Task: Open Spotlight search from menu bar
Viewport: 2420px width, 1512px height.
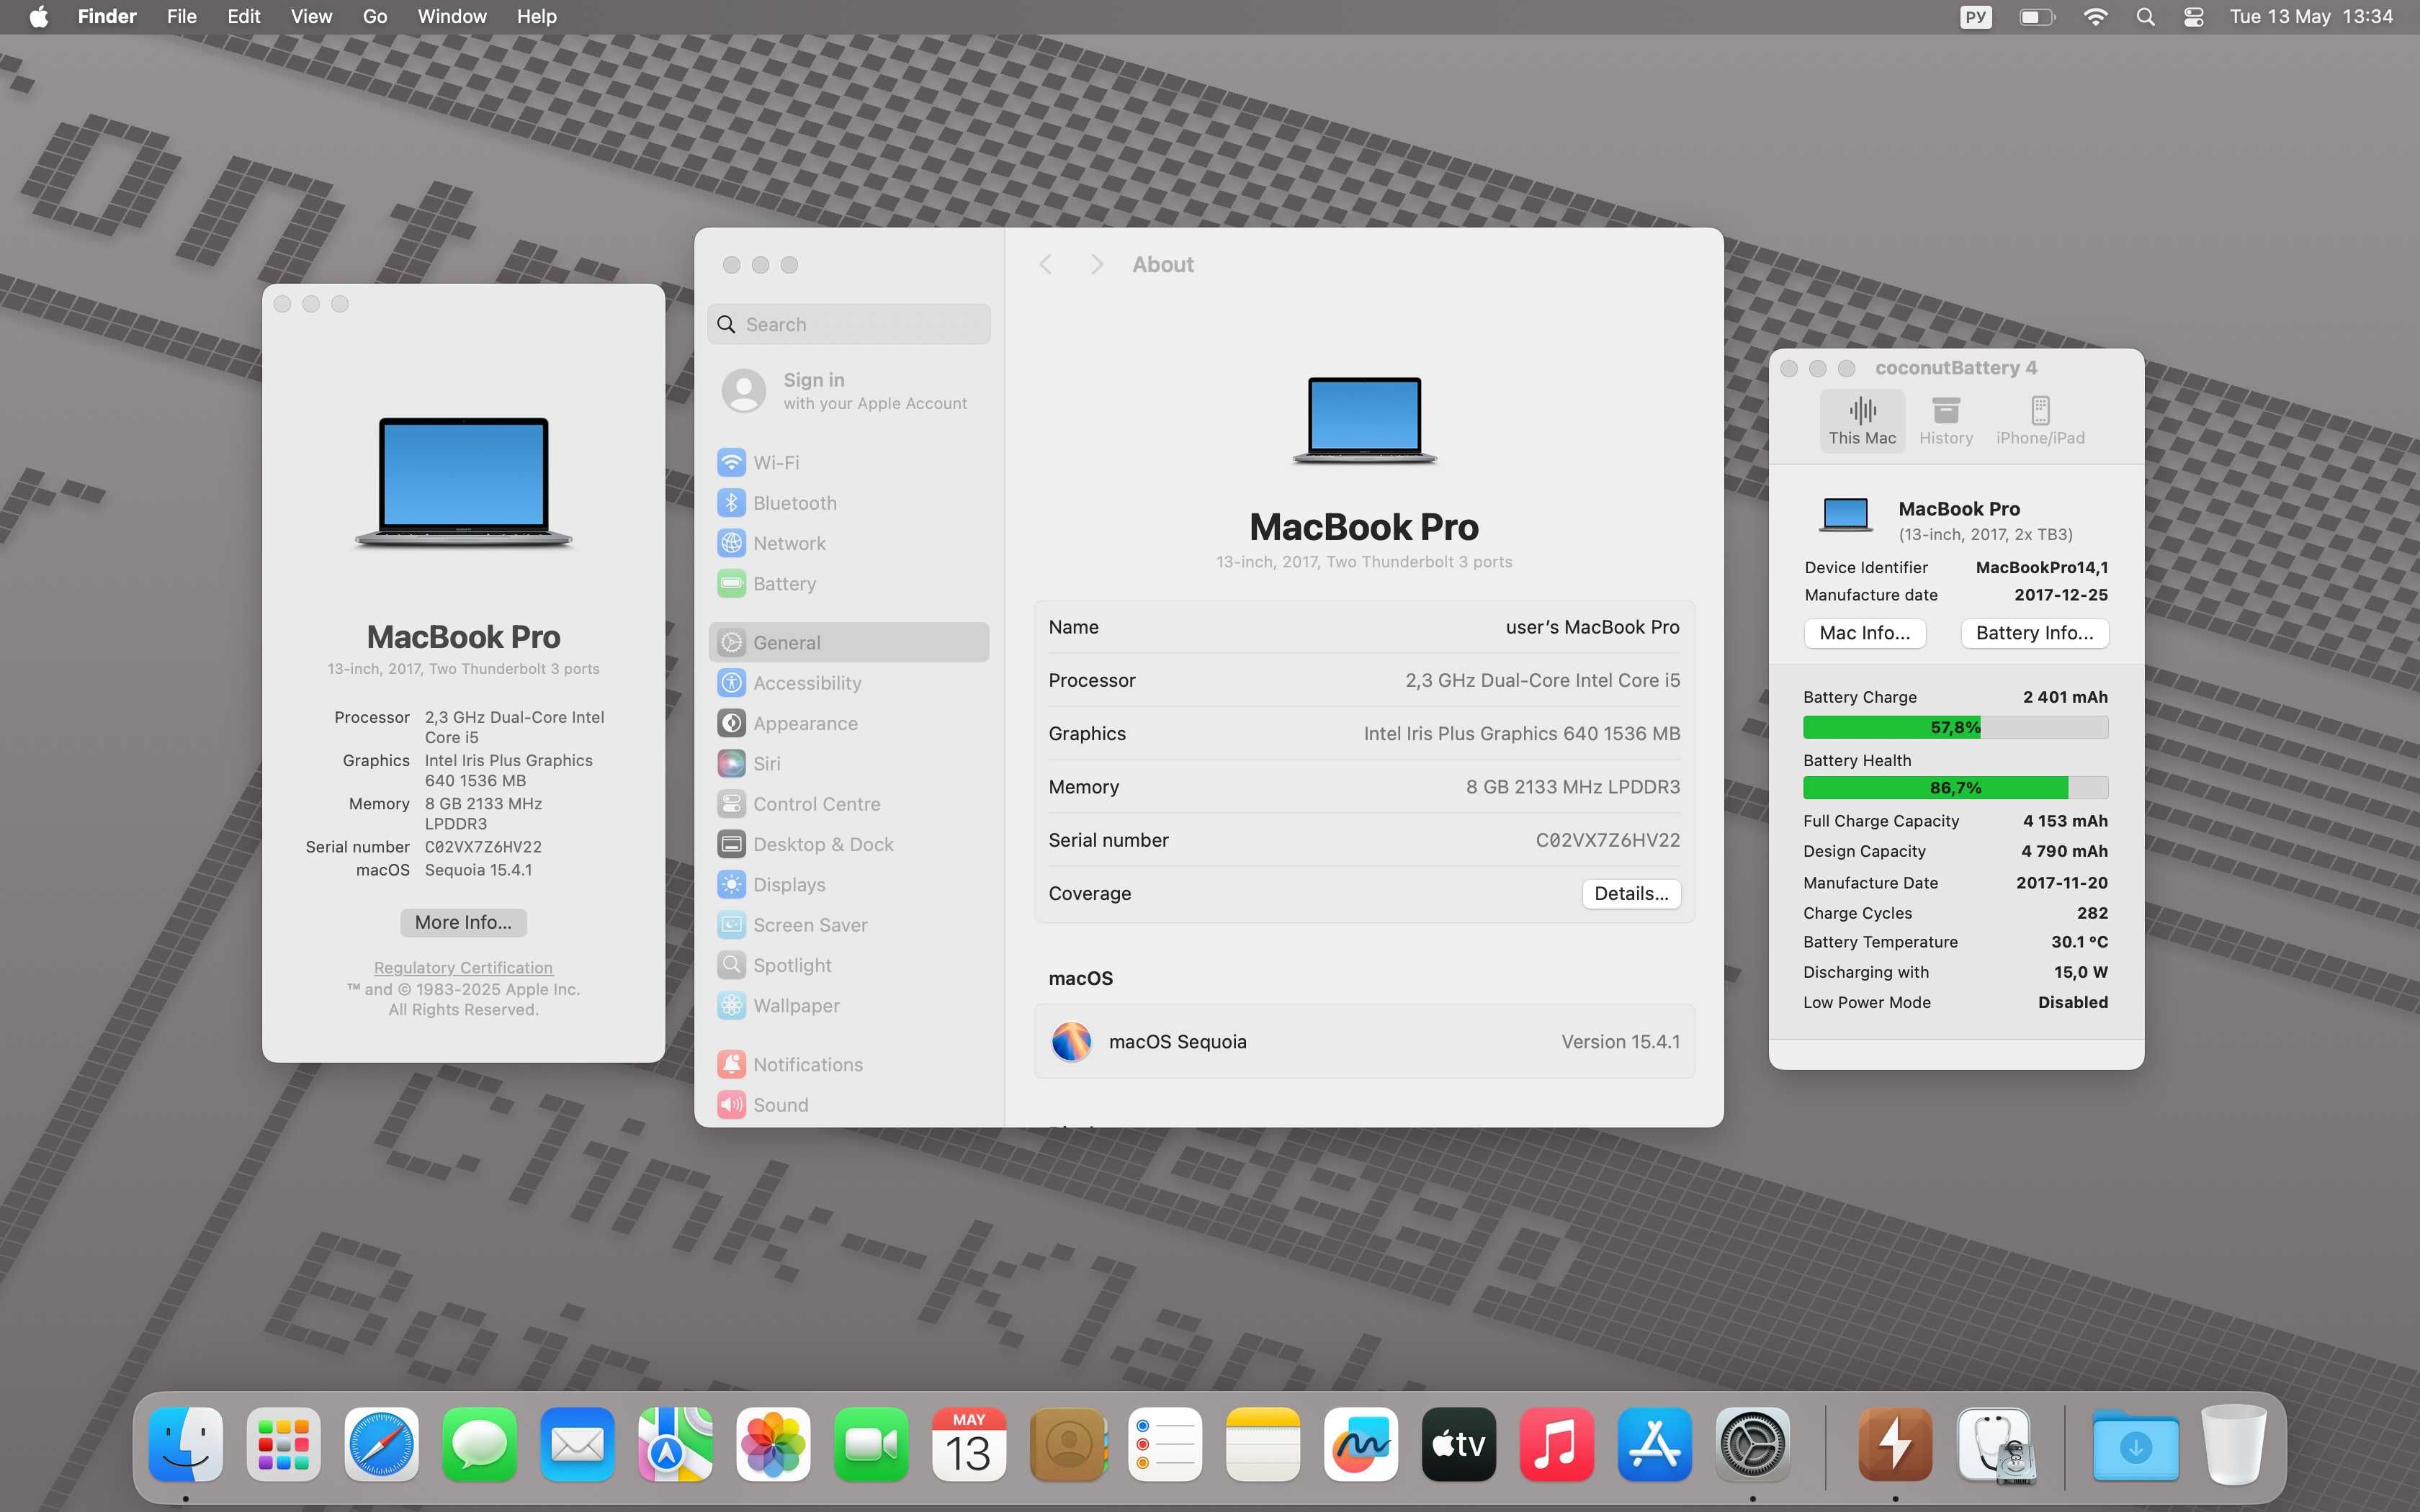Action: tap(2145, 17)
